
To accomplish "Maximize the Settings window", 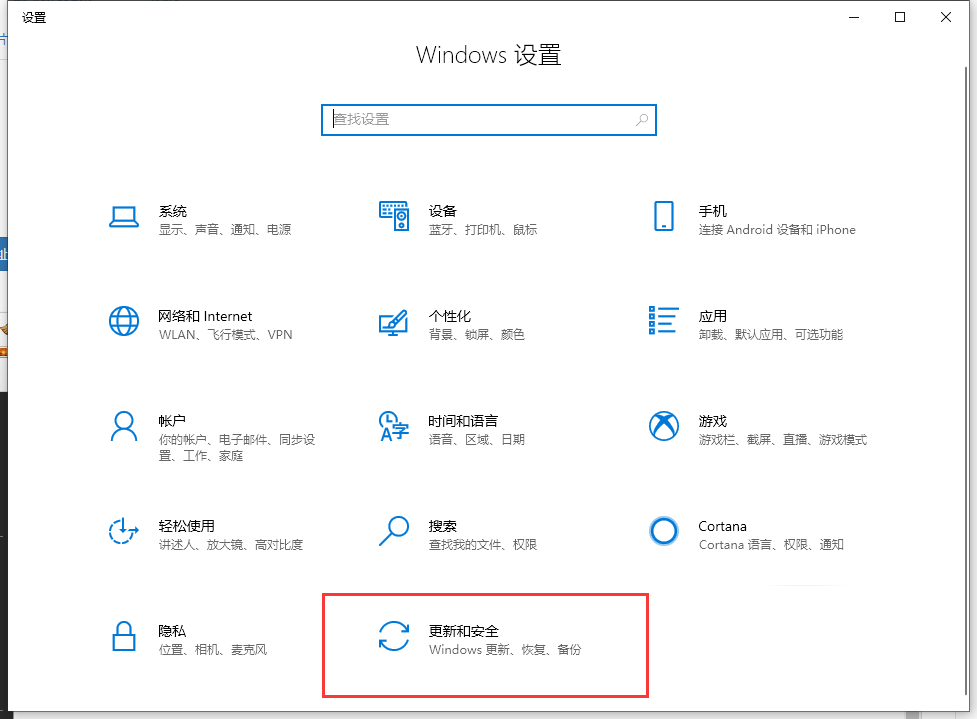I will [x=900, y=17].
